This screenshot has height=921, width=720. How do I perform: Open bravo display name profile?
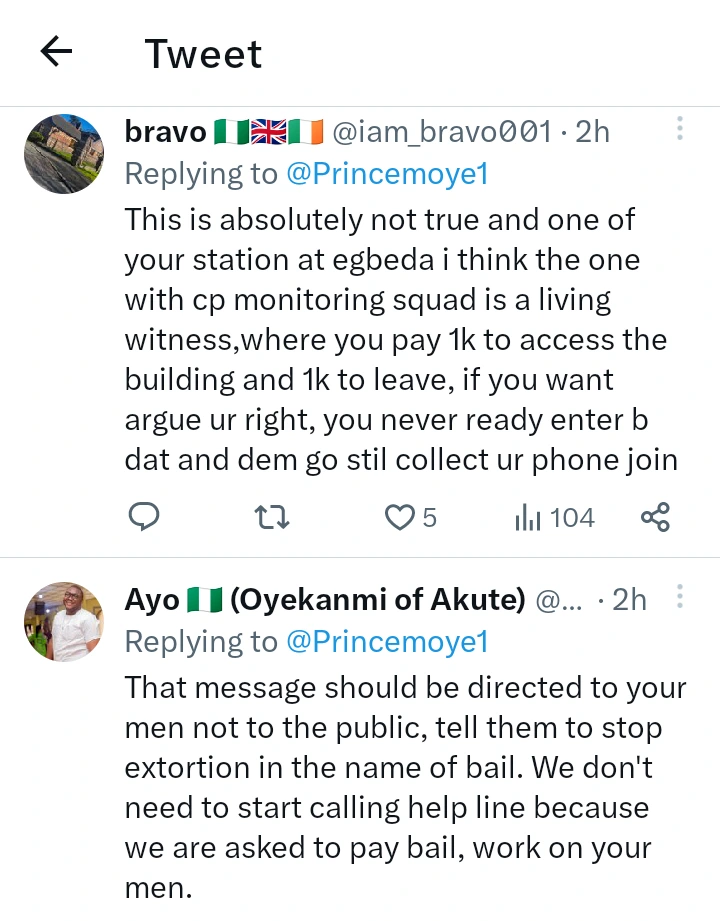click(x=166, y=132)
